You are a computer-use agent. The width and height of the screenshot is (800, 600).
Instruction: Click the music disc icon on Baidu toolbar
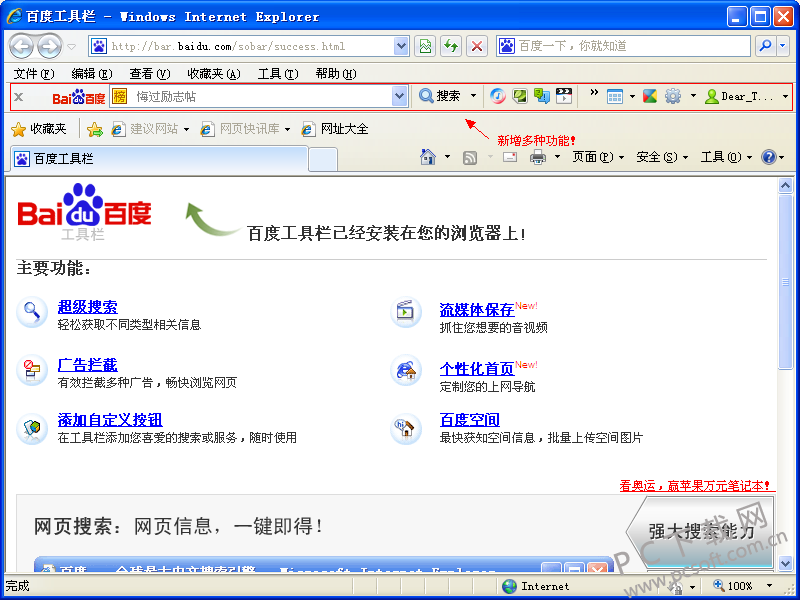[498, 96]
